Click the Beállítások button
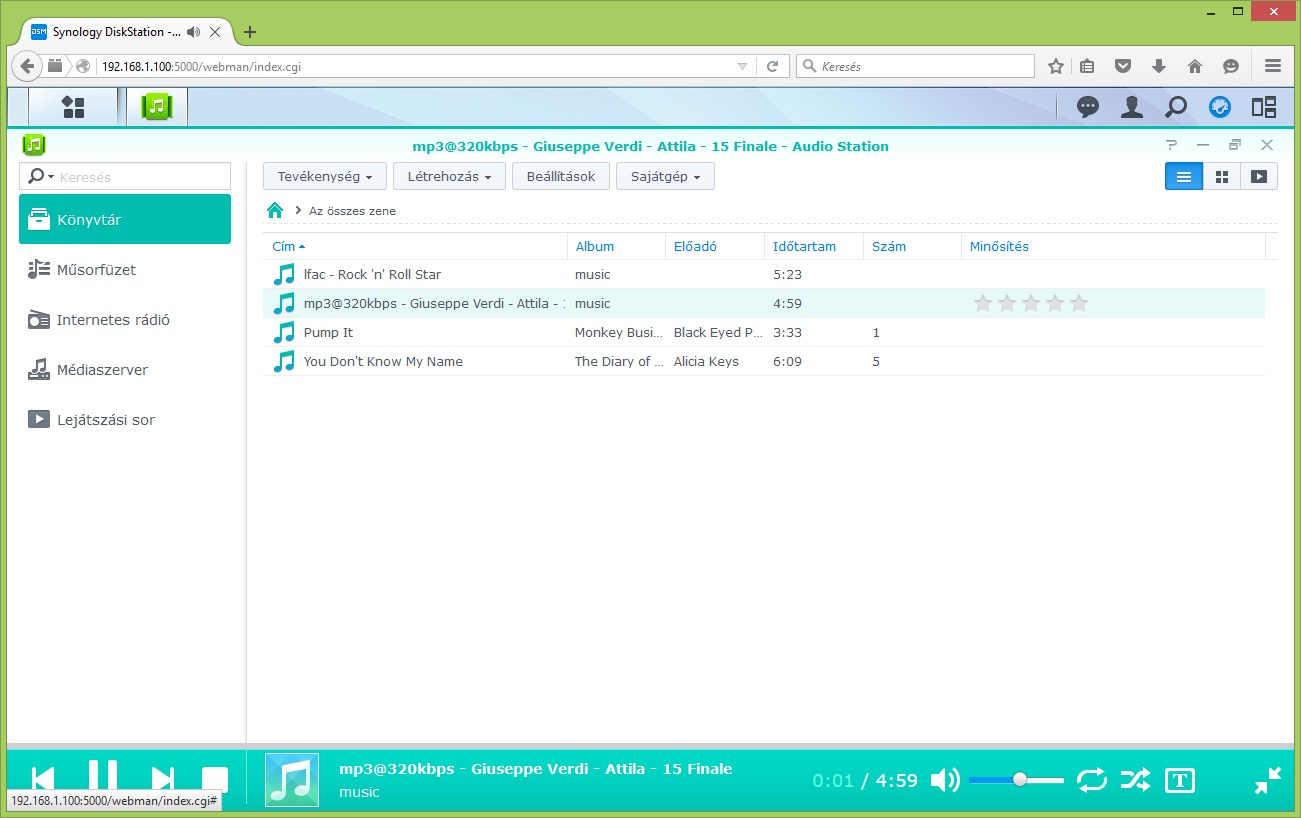The height and width of the screenshot is (818, 1301). [x=561, y=176]
